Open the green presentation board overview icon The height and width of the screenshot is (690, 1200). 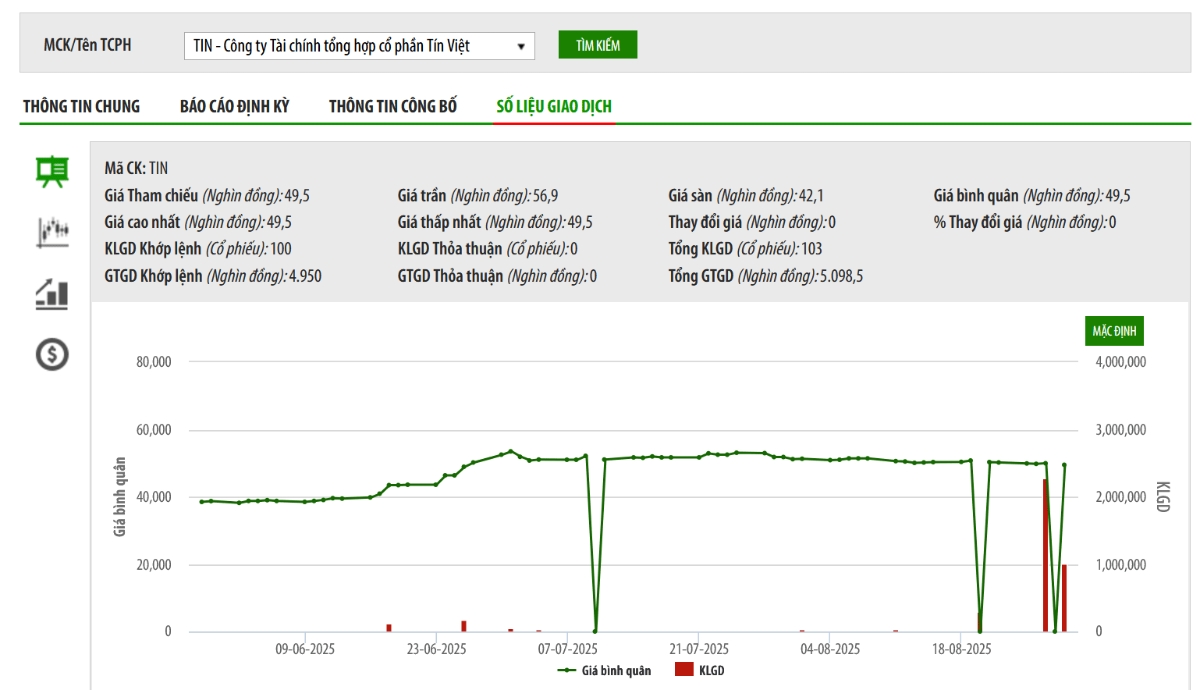point(52,171)
